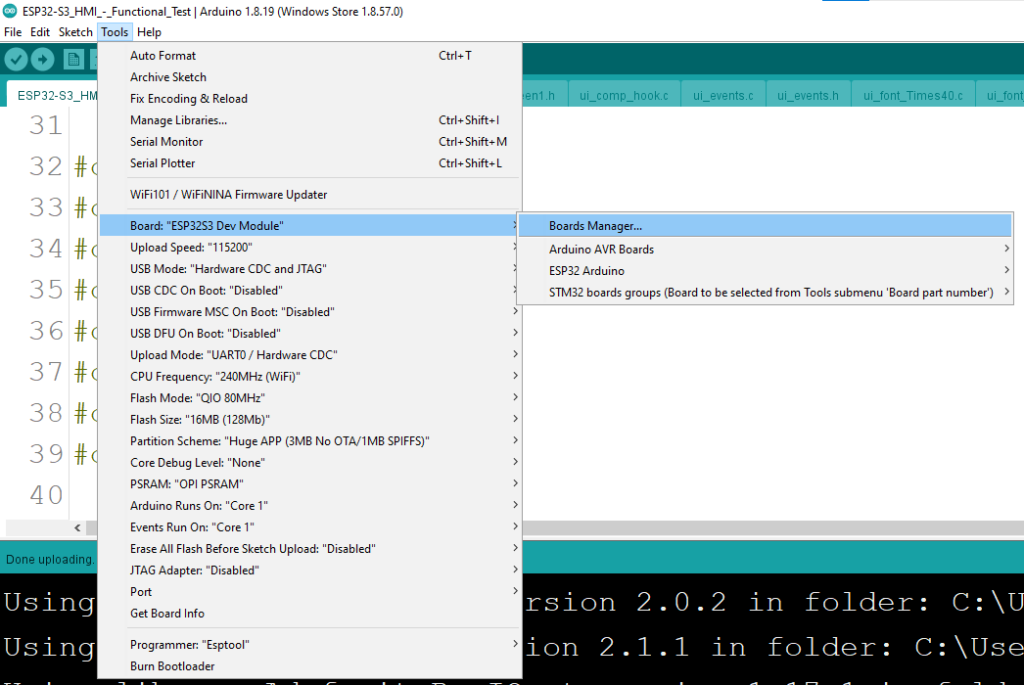Expand the ESP32 Arduino boards submenu
The width and height of the screenshot is (1024, 685).
586,271
